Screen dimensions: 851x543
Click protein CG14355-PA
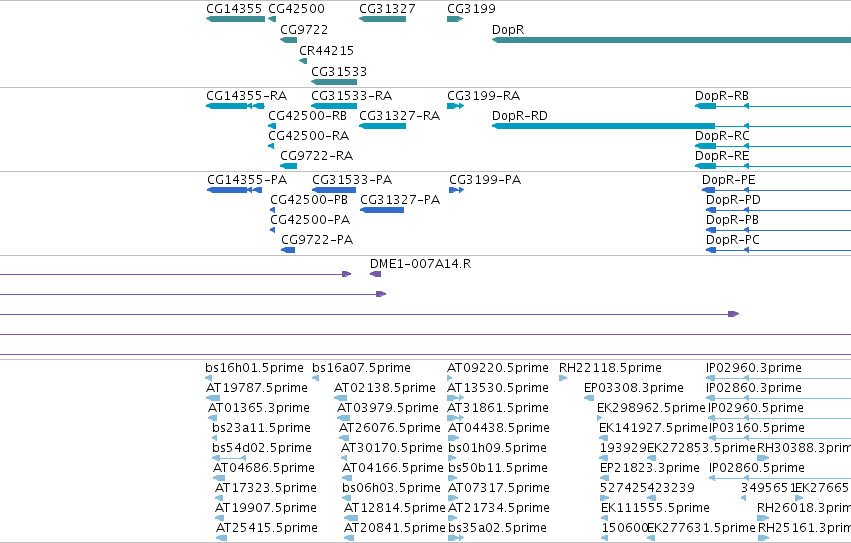pos(234,190)
